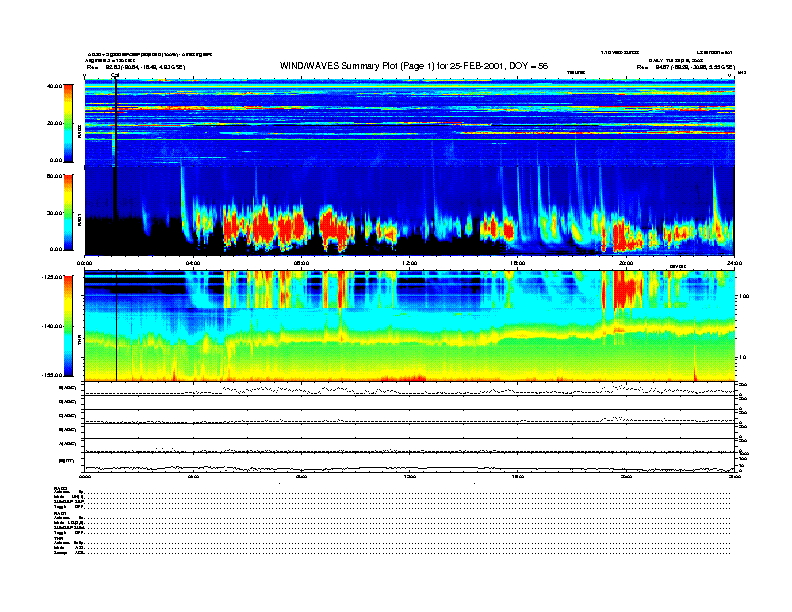This screenshot has width=792, height=612.
Task: Click the RAD2 color scale bar
Action: click(x=68, y=123)
